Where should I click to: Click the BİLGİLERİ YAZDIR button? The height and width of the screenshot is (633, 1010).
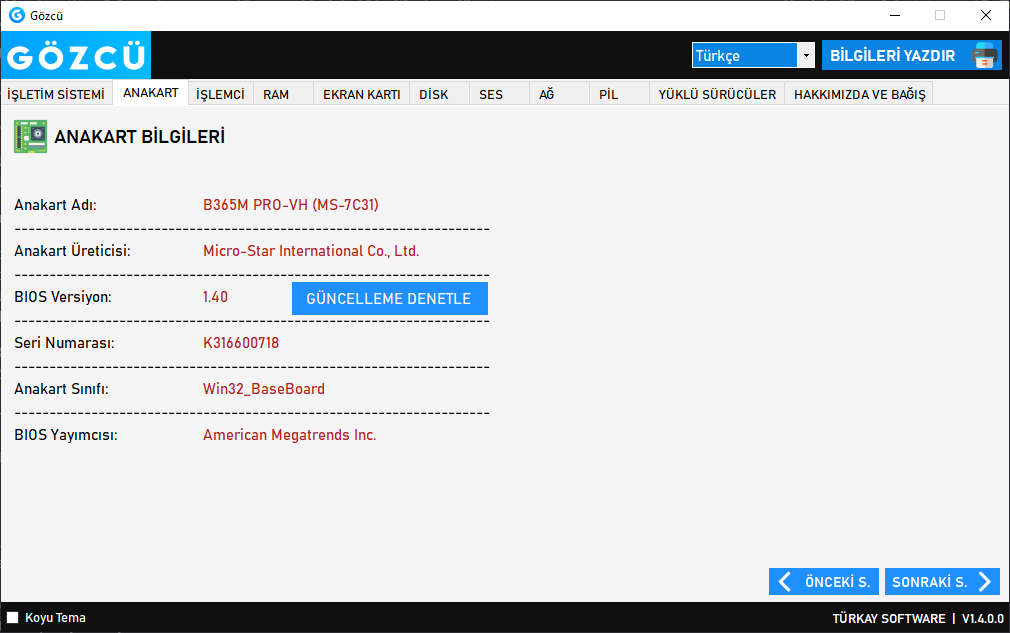(x=911, y=55)
